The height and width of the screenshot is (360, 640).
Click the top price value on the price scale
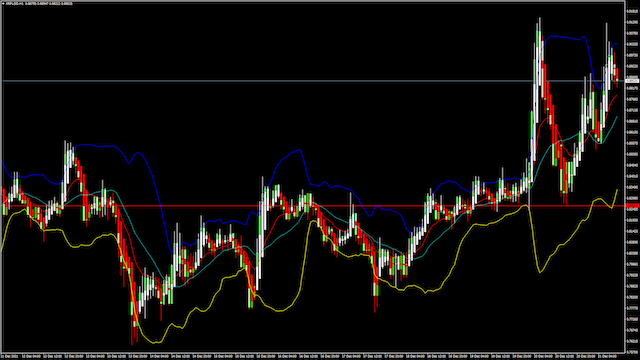pos(632,11)
